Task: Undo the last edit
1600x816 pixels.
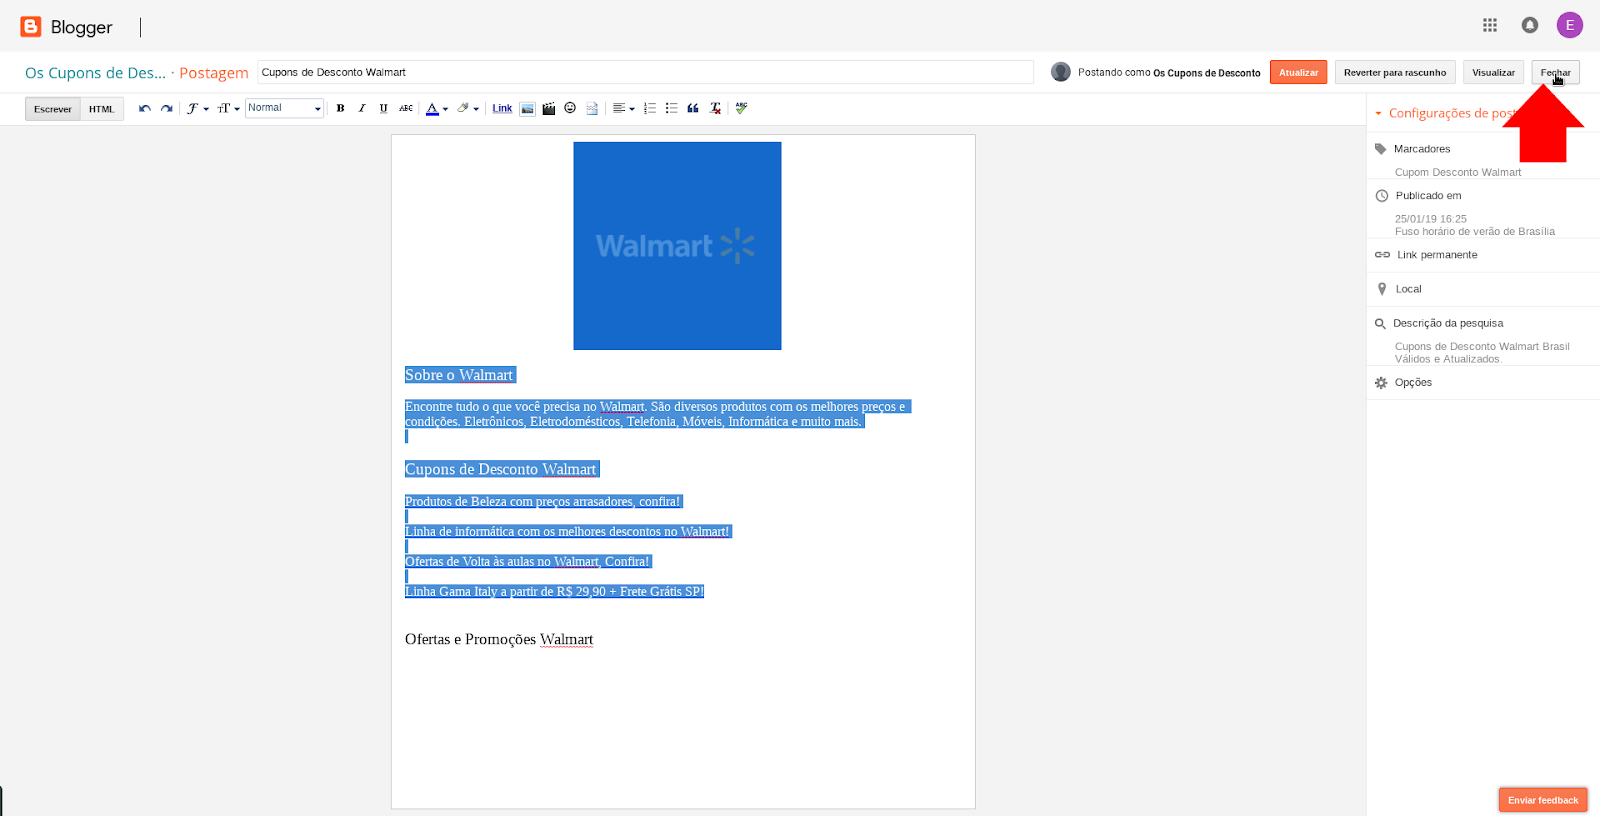Action: tap(145, 108)
